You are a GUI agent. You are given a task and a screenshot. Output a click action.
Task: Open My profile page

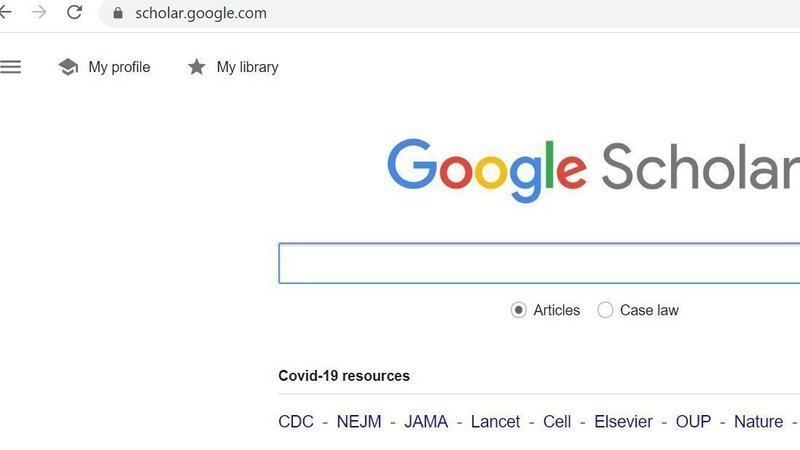tap(119, 67)
